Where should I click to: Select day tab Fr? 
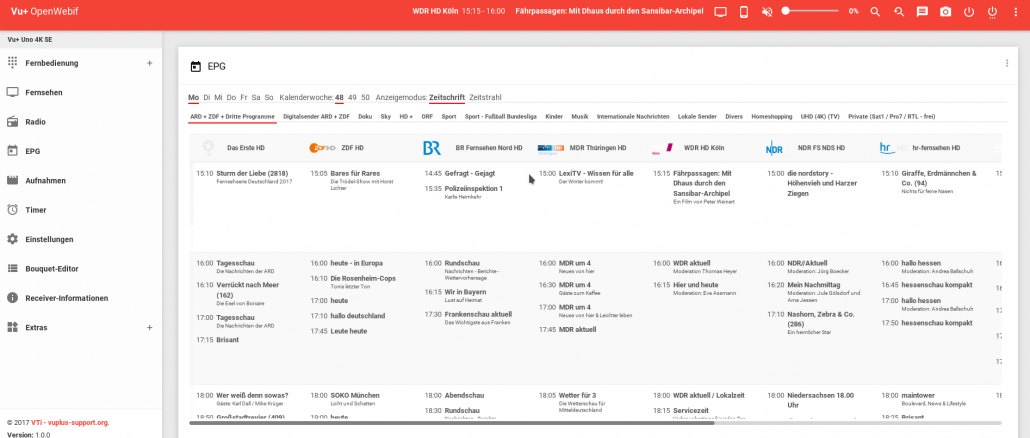[x=244, y=98]
